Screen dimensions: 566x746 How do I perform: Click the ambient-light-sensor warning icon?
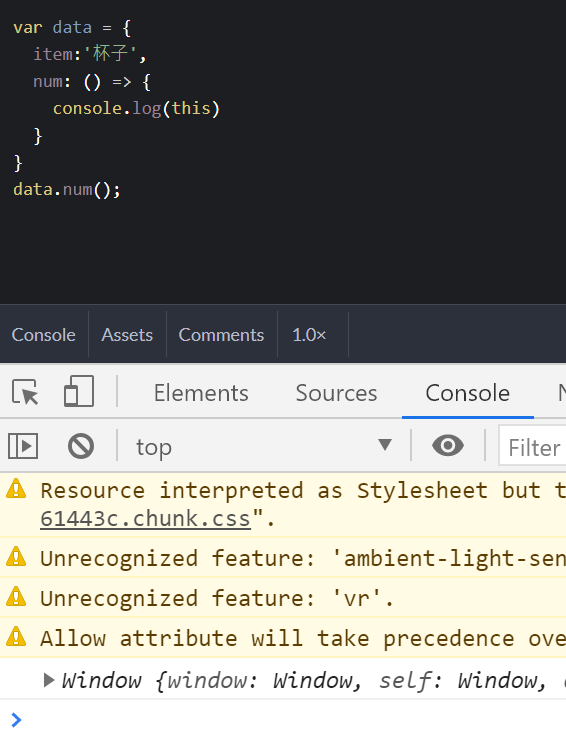tap(16, 557)
